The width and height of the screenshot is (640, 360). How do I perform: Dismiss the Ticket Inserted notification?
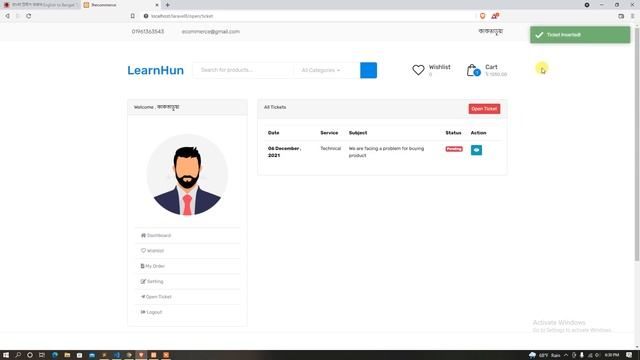coord(580,35)
